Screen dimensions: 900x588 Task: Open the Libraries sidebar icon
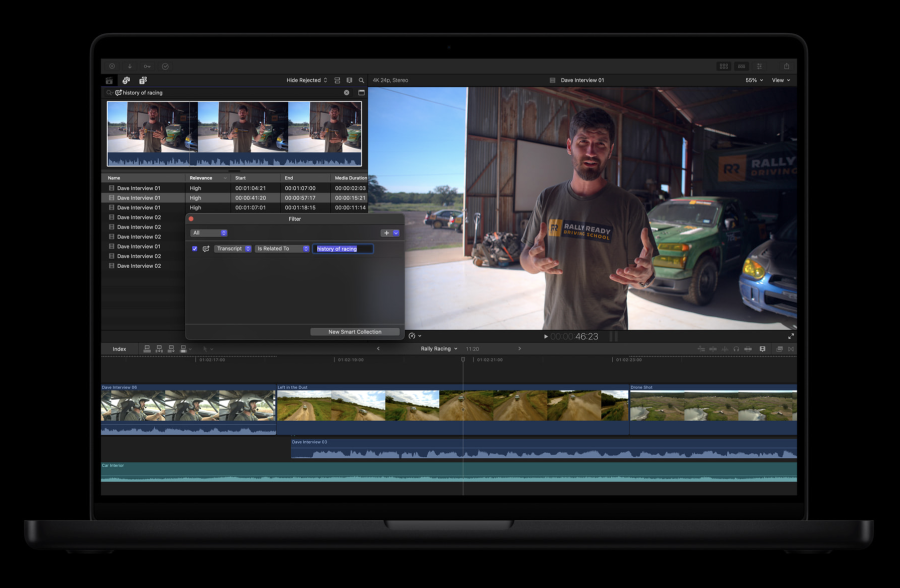[x=109, y=80]
